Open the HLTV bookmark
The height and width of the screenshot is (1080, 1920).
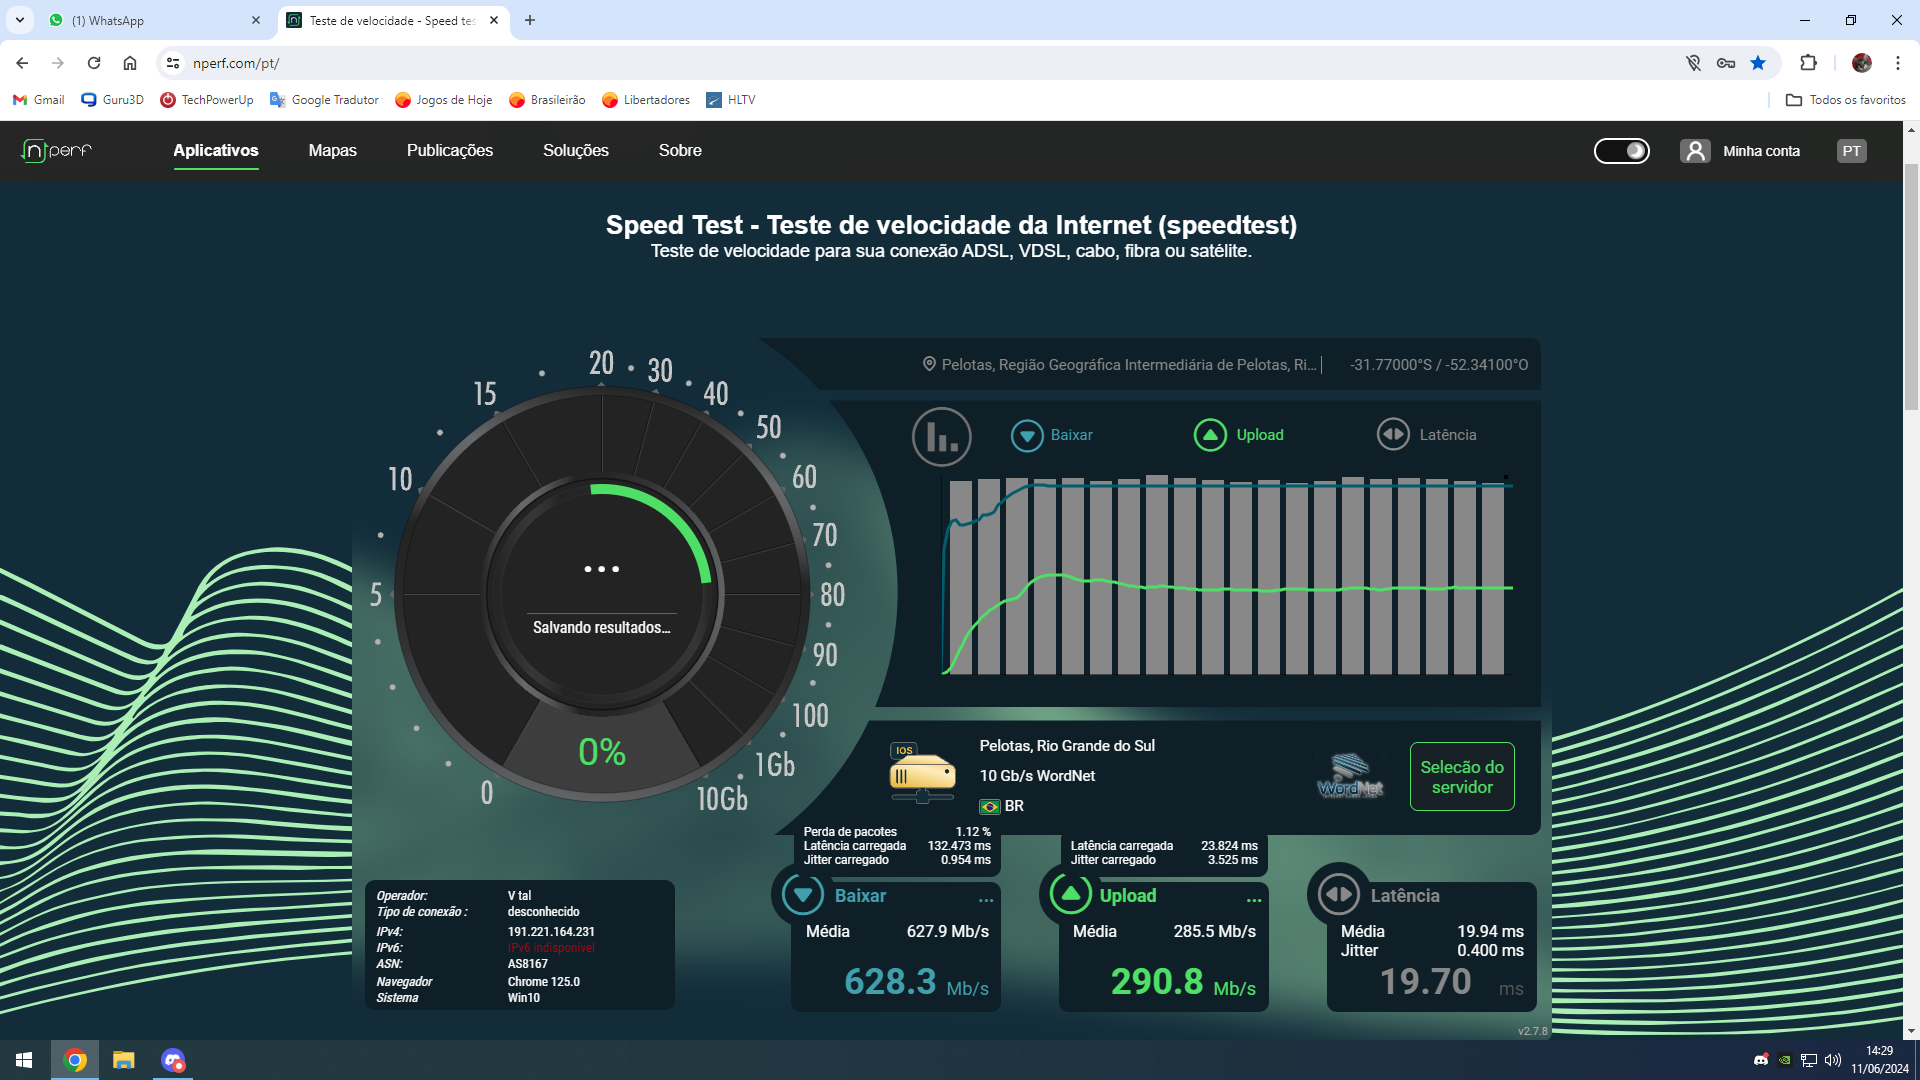click(x=731, y=100)
